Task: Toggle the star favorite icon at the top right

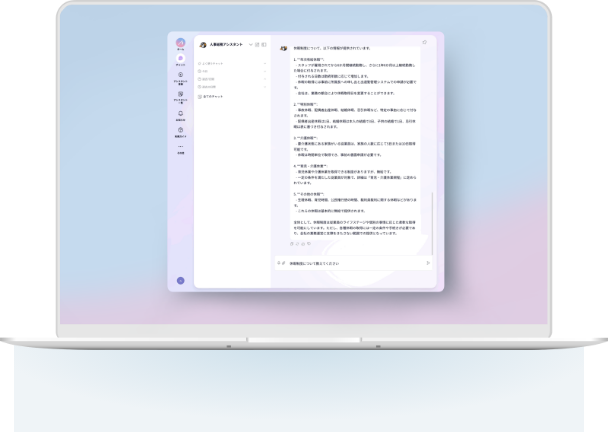Action: pos(425,43)
